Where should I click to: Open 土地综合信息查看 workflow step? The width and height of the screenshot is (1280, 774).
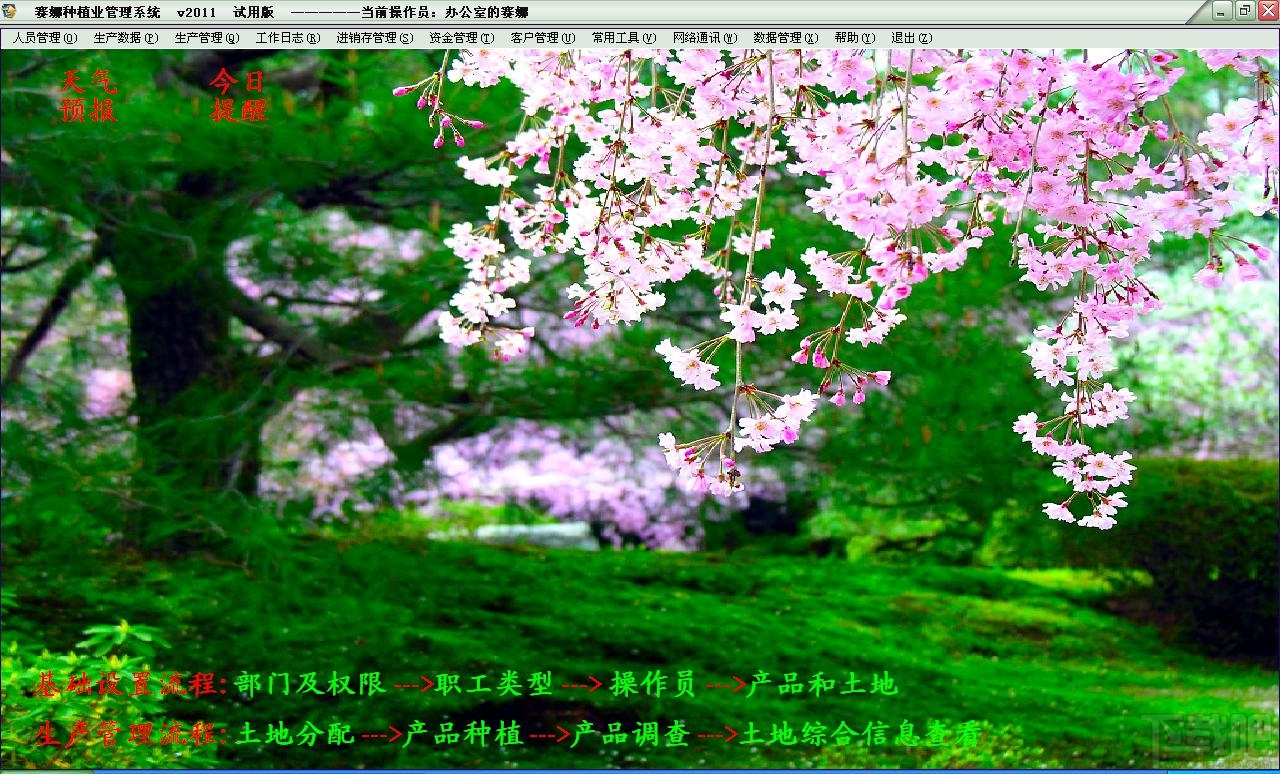click(860, 734)
